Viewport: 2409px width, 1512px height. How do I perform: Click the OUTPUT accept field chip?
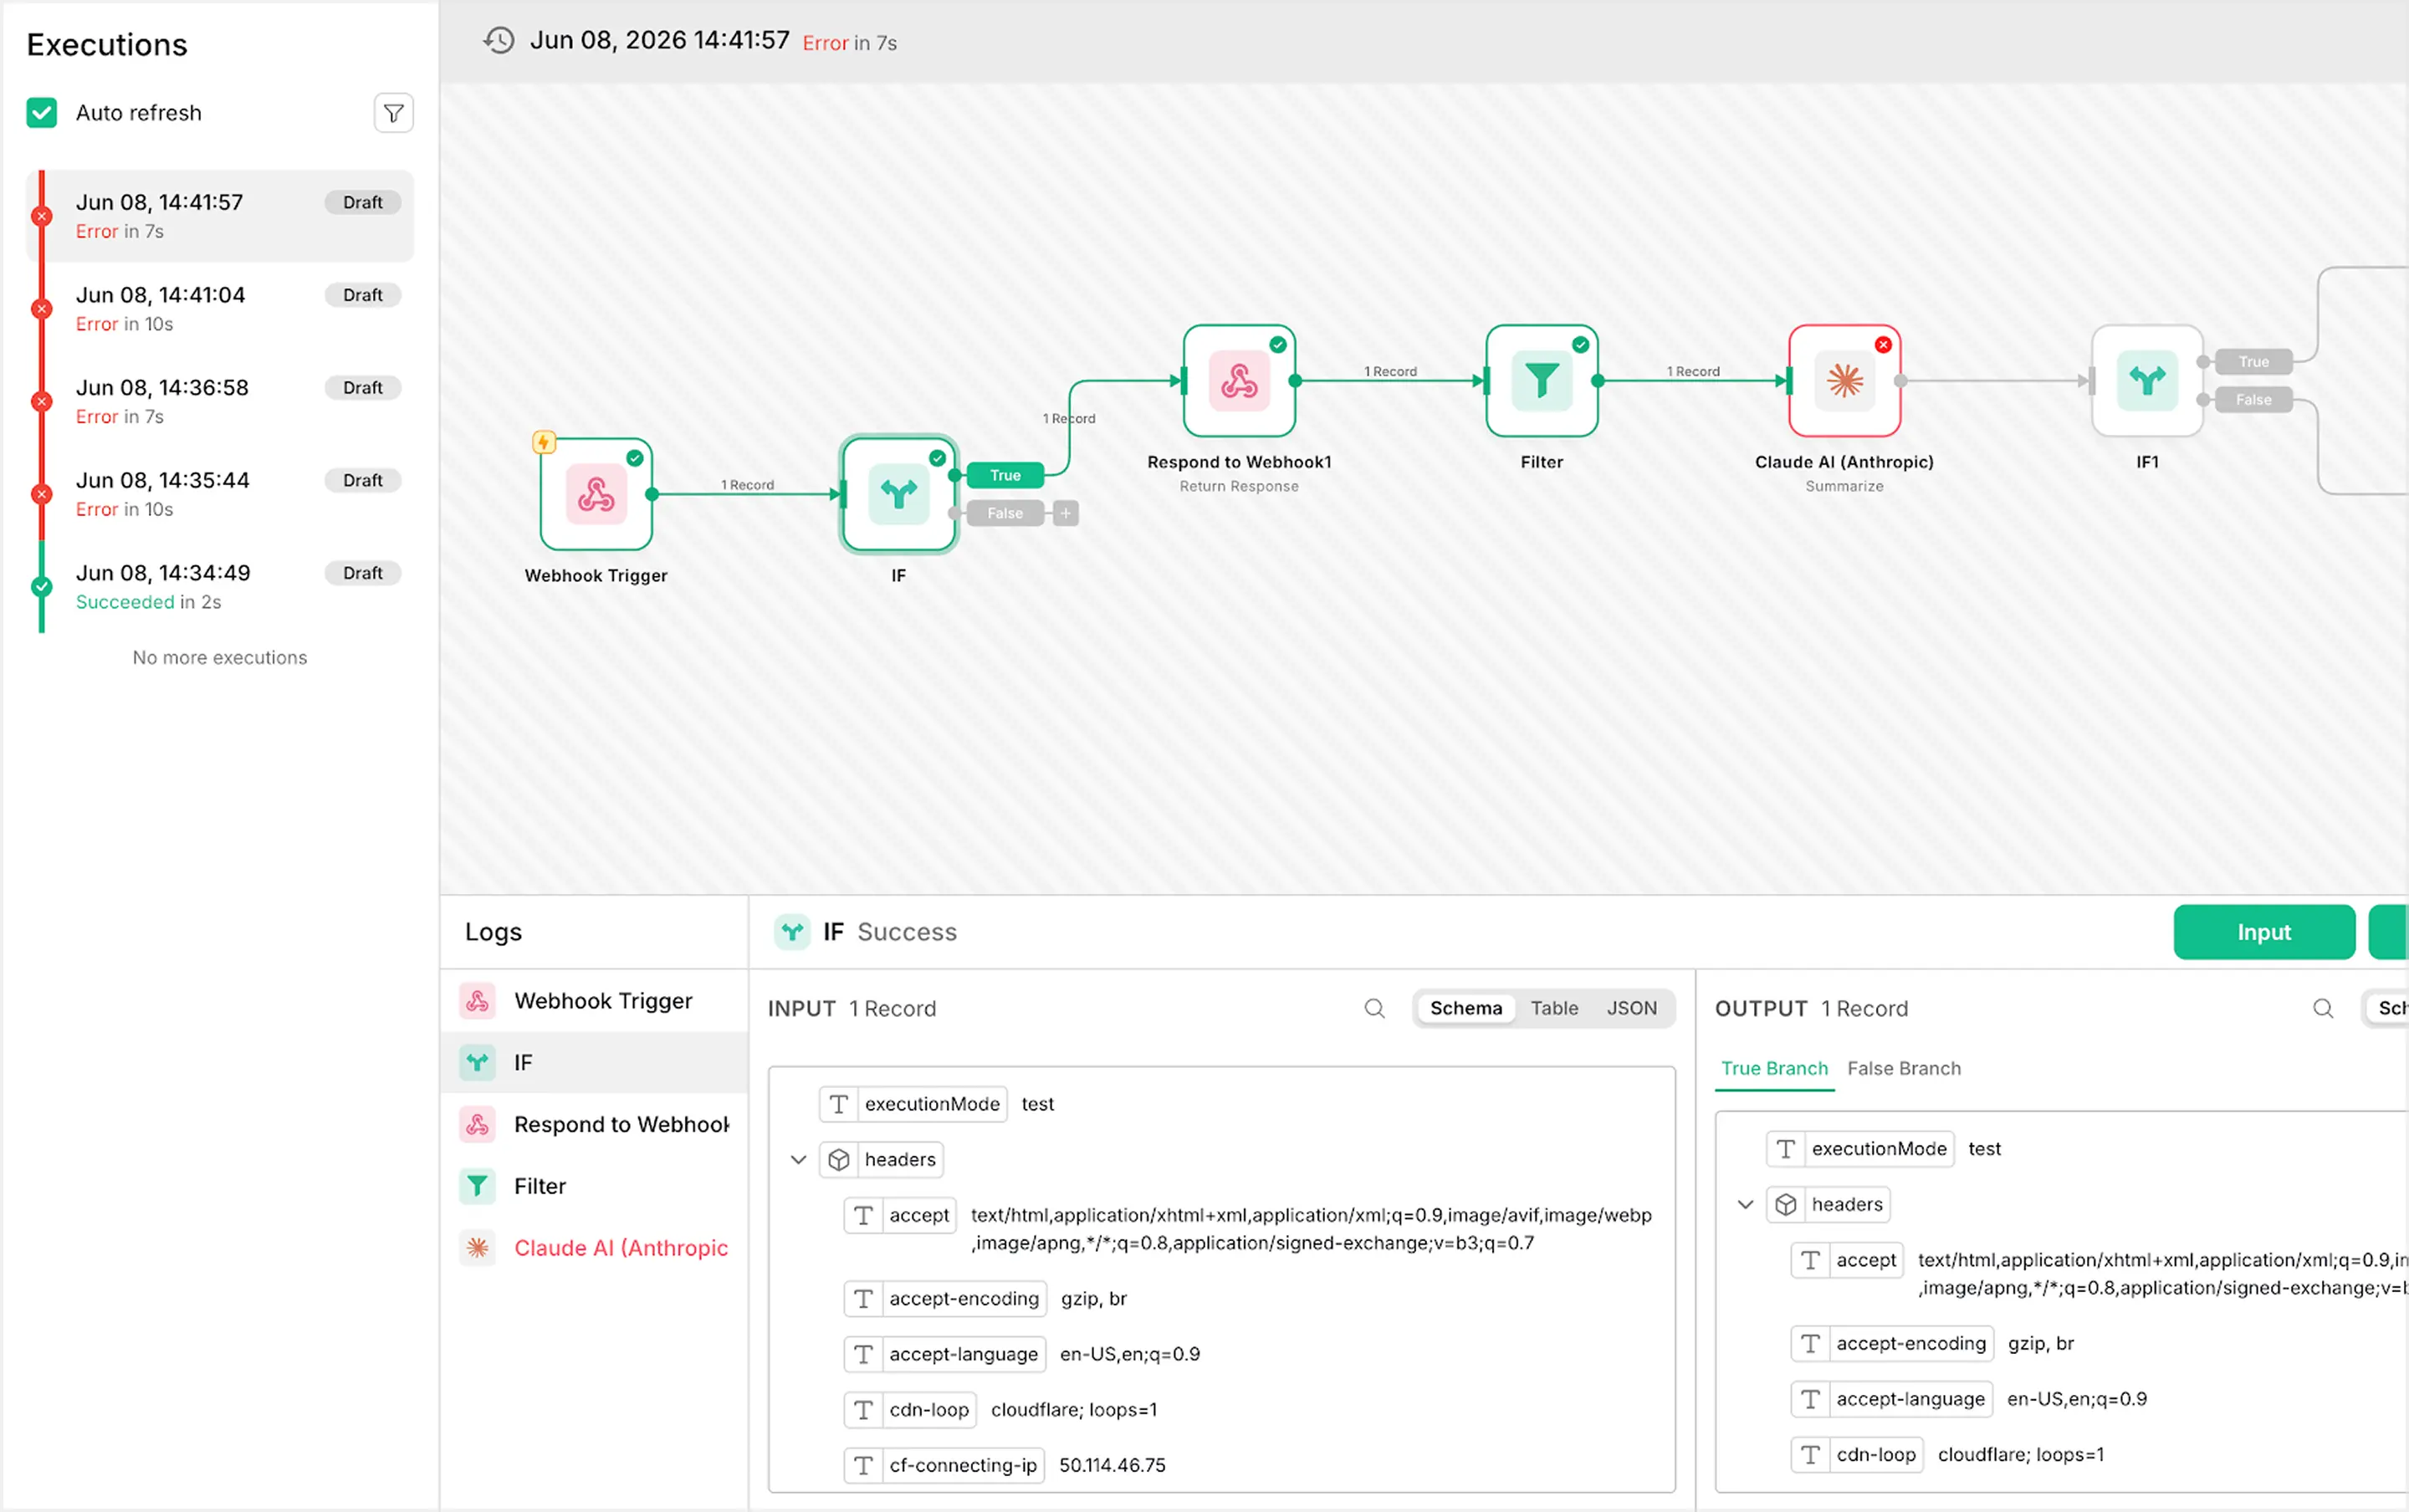click(x=1847, y=1260)
